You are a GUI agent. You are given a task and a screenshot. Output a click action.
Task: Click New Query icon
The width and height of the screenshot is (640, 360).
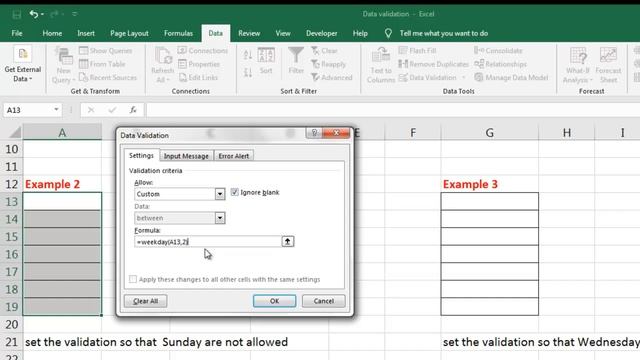tap(64, 65)
